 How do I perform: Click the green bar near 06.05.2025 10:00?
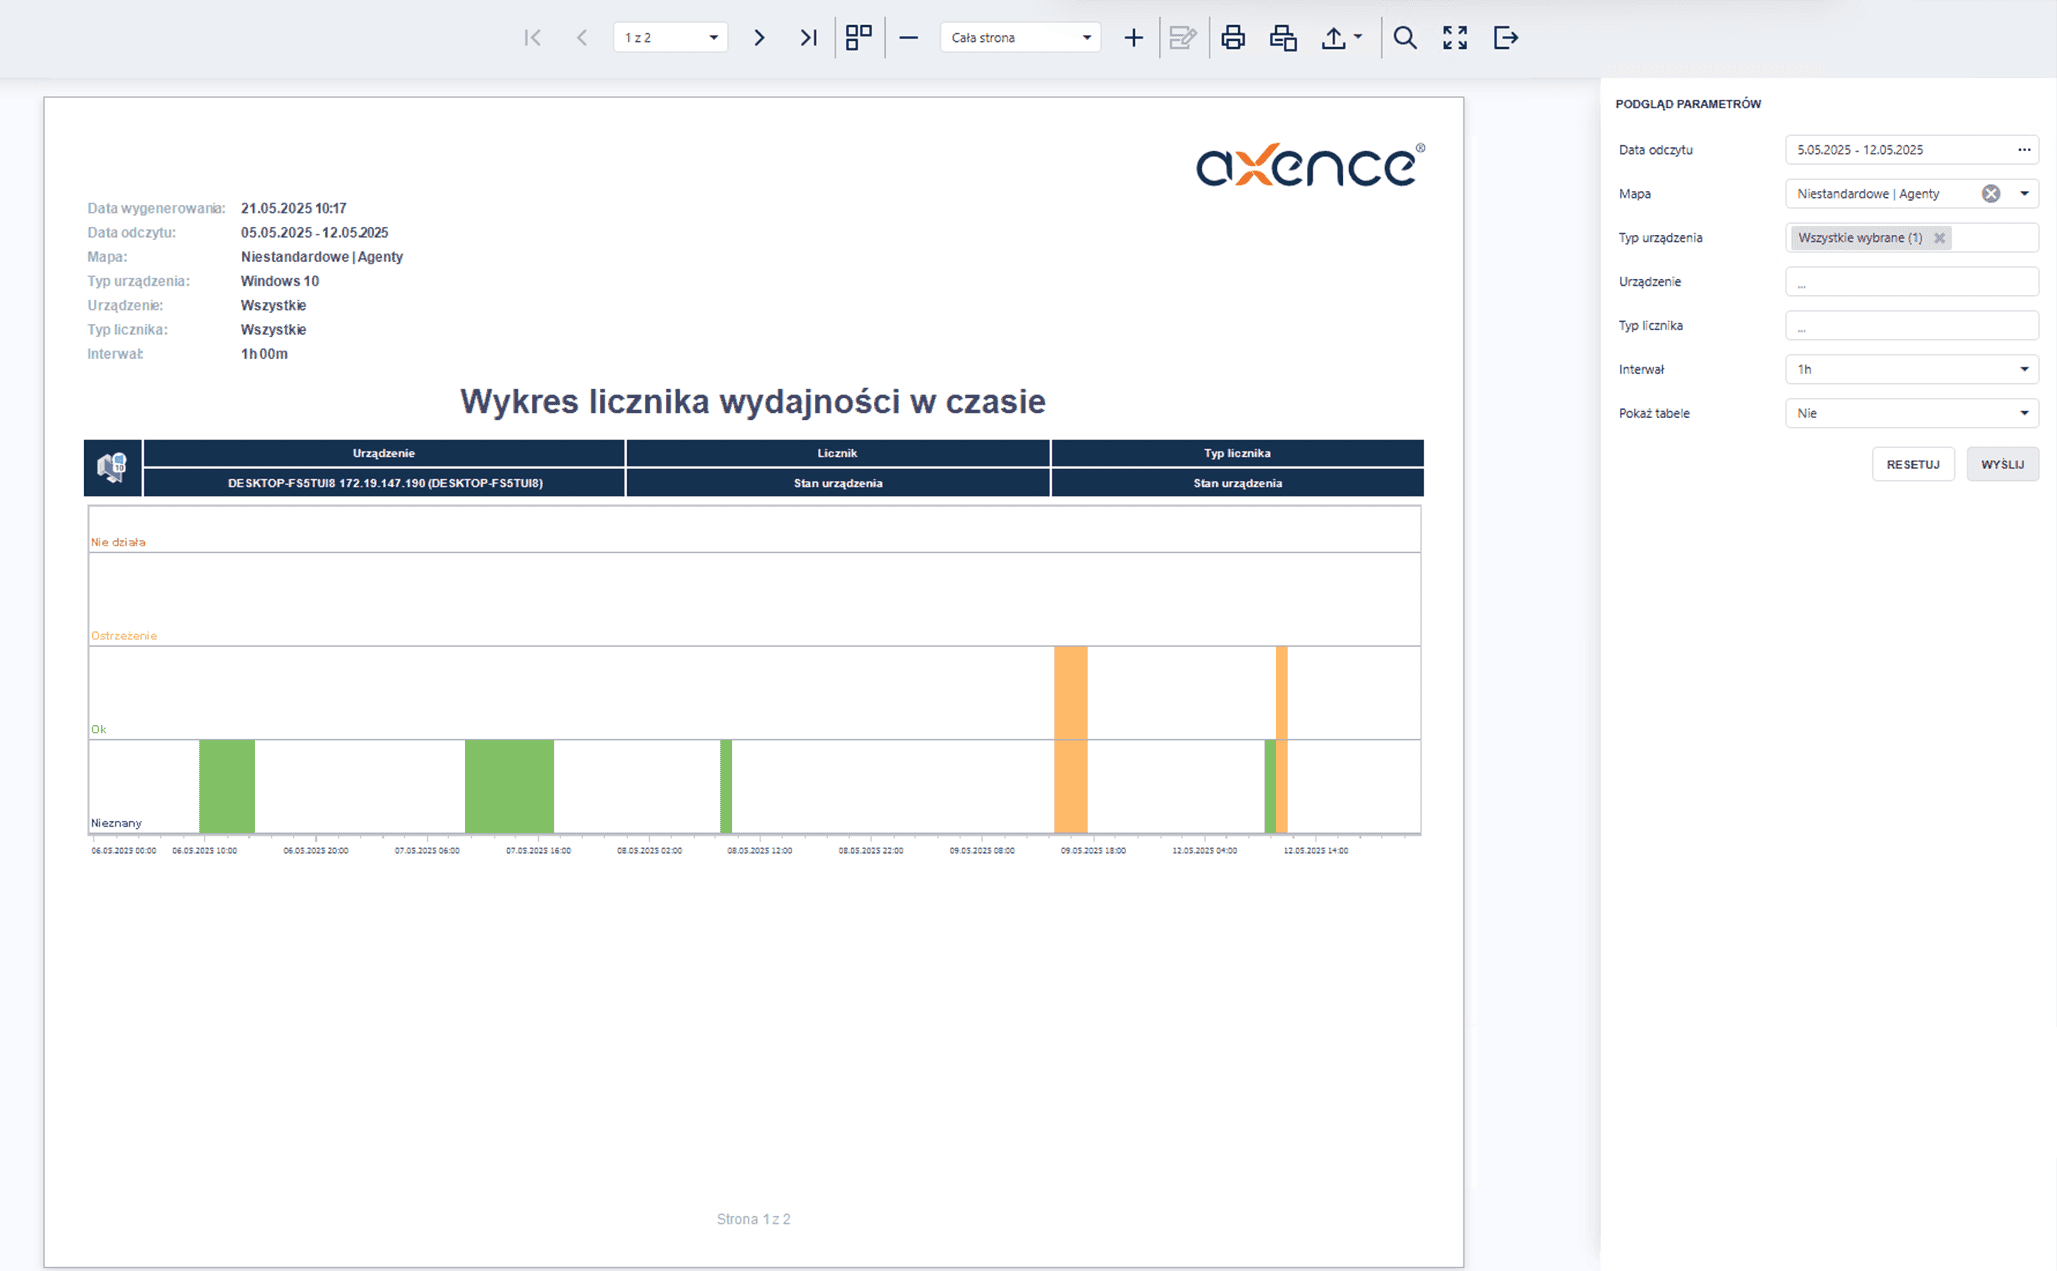(227, 786)
